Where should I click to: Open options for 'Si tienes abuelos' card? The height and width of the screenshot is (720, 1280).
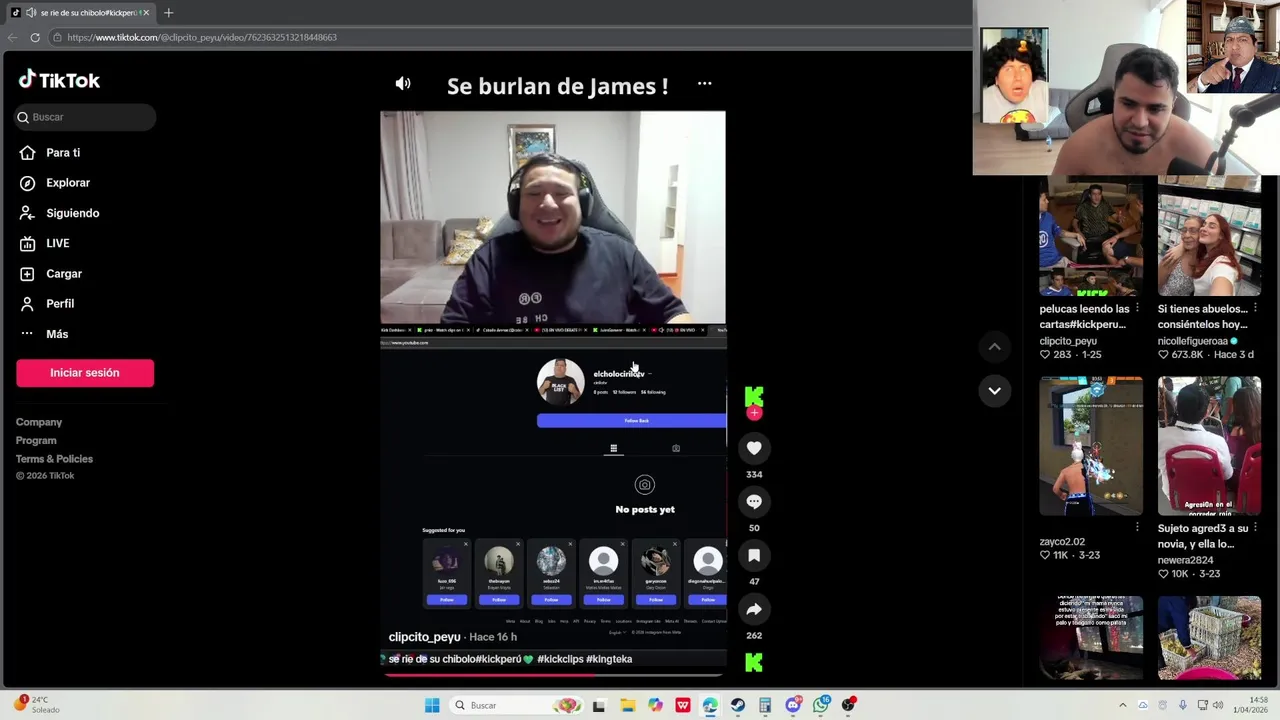(x=1255, y=308)
